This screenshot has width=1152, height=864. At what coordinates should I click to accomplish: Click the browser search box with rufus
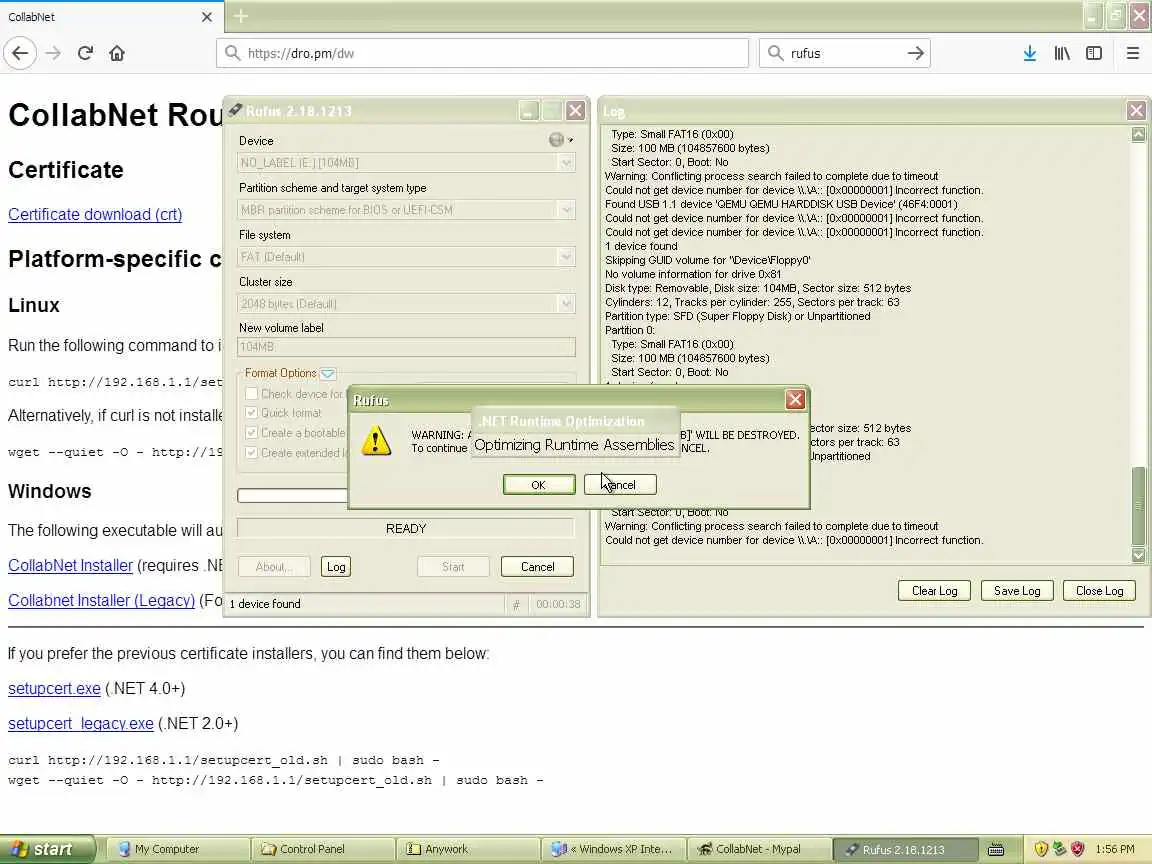pos(844,53)
